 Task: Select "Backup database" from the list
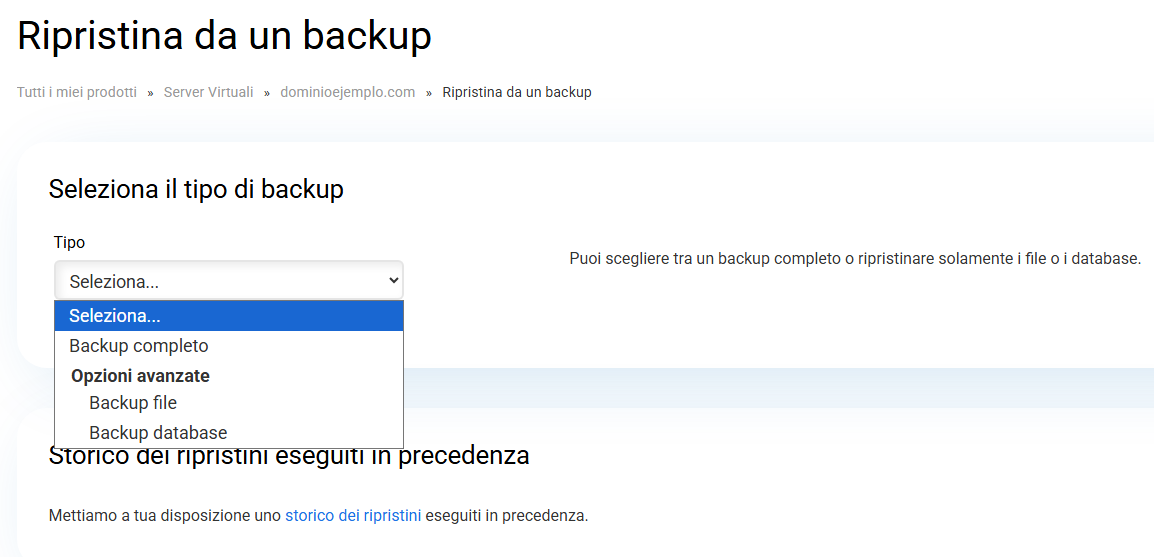[158, 433]
